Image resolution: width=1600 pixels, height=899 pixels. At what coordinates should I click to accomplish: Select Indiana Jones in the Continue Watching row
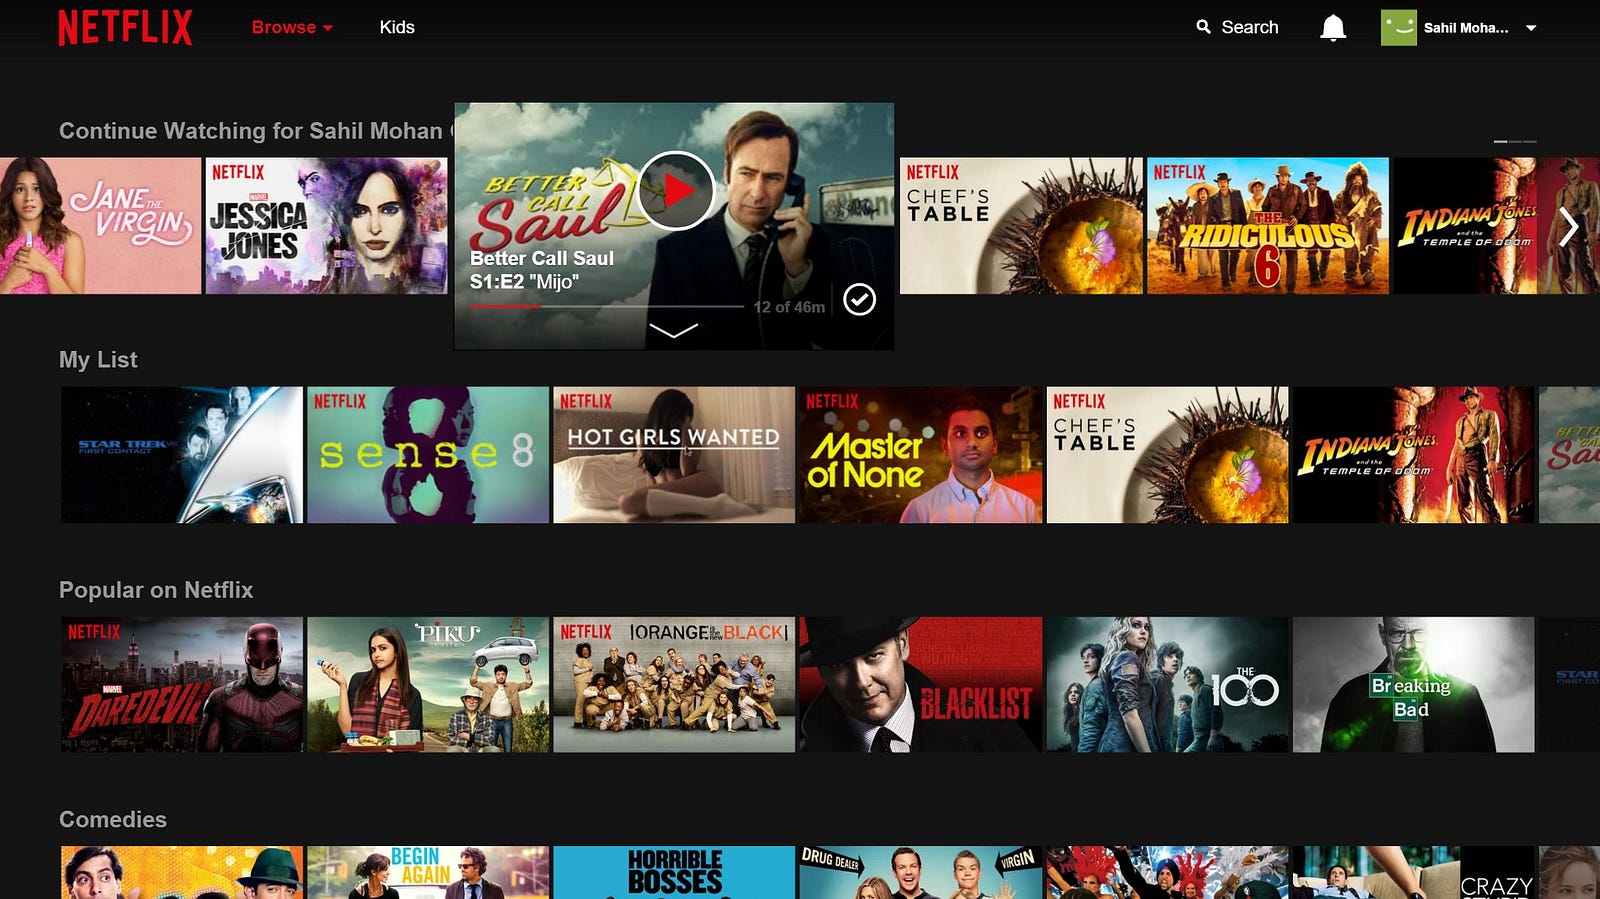coord(1496,225)
